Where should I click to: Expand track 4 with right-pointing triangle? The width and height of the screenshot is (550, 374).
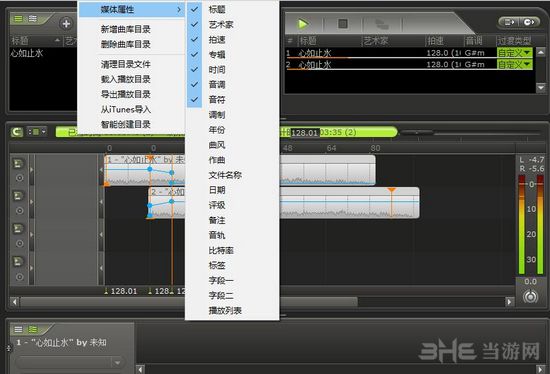pos(32,268)
